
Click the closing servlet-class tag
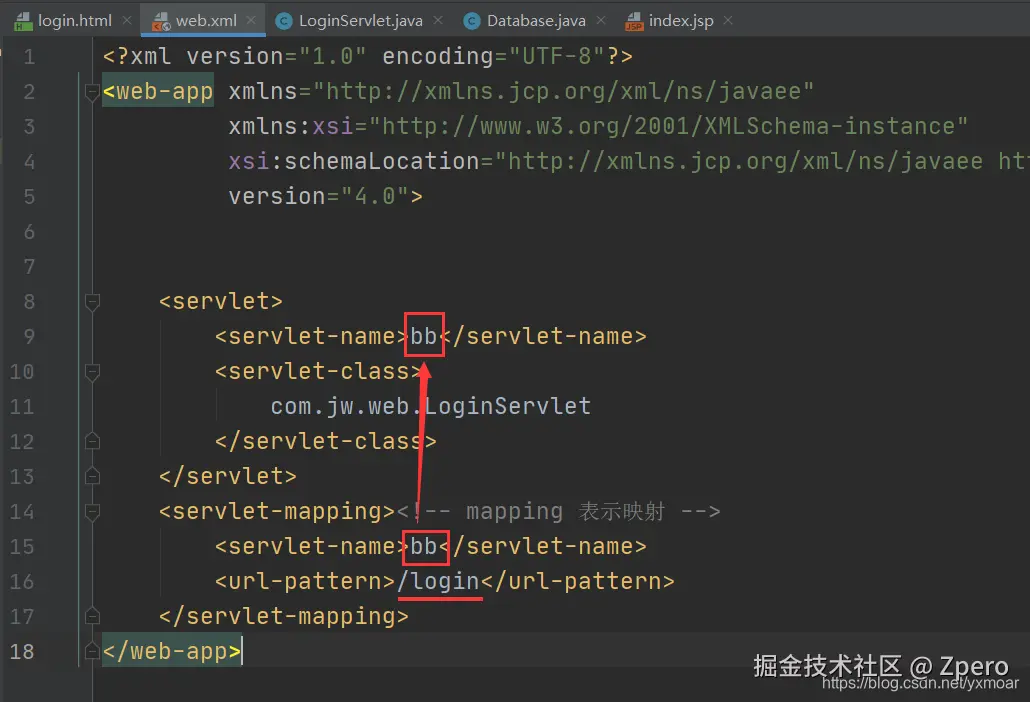(x=325, y=441)
